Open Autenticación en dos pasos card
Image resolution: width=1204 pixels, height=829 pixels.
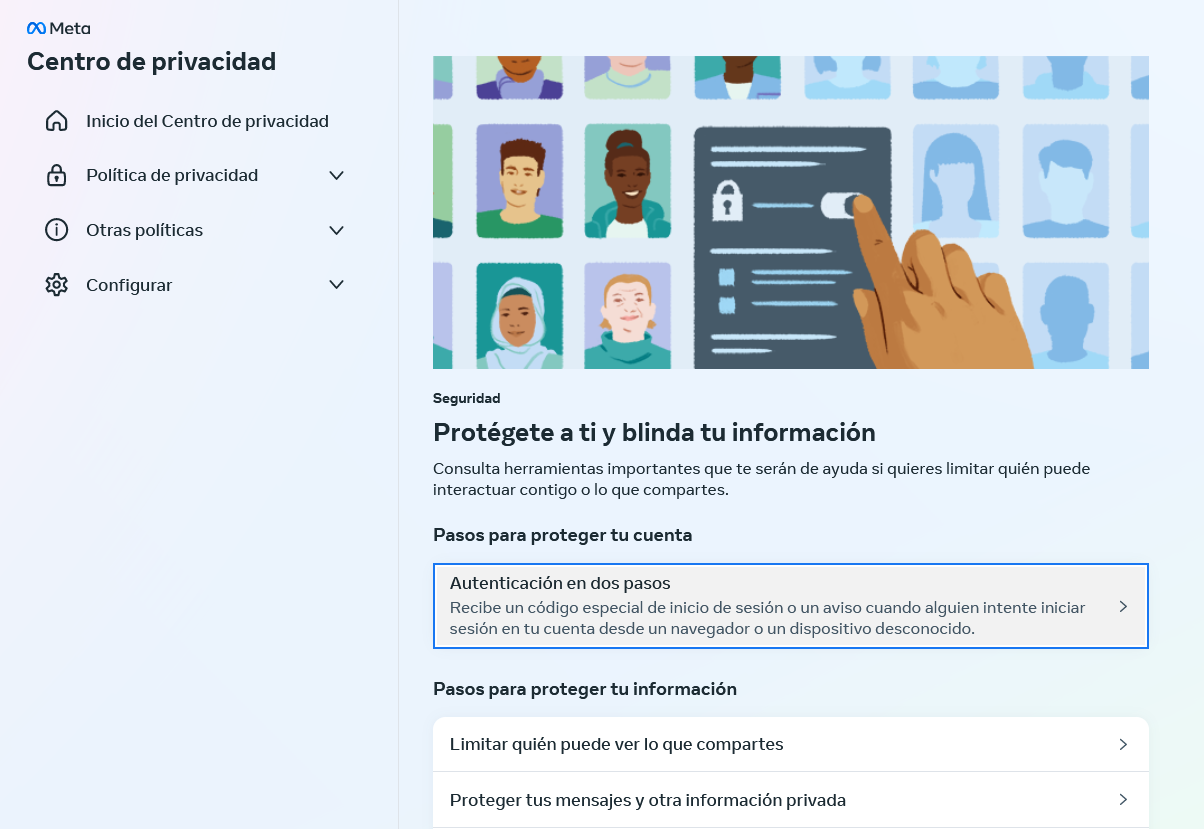(x=791, y=606)
